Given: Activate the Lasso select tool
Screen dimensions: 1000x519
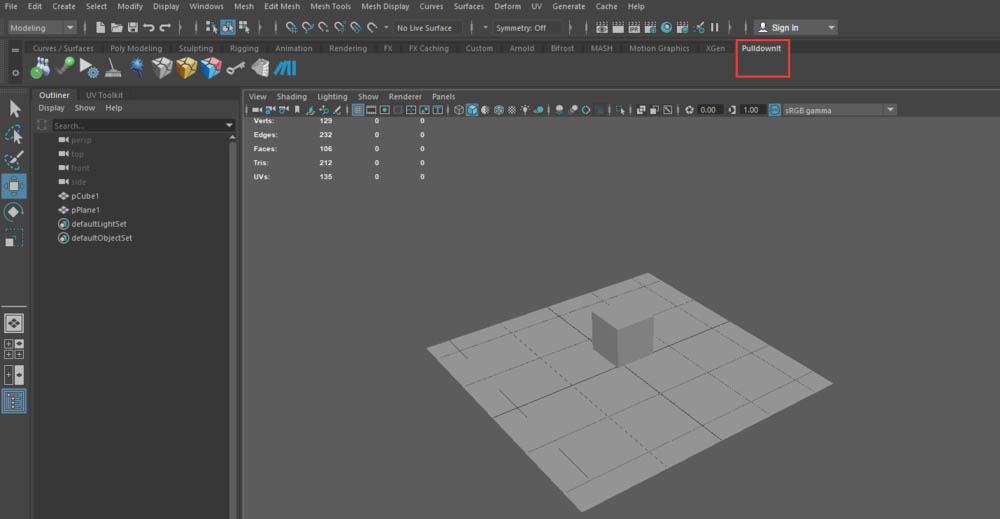Looking at the screenshot, I should pyautogui.click(x=14, y=134).
